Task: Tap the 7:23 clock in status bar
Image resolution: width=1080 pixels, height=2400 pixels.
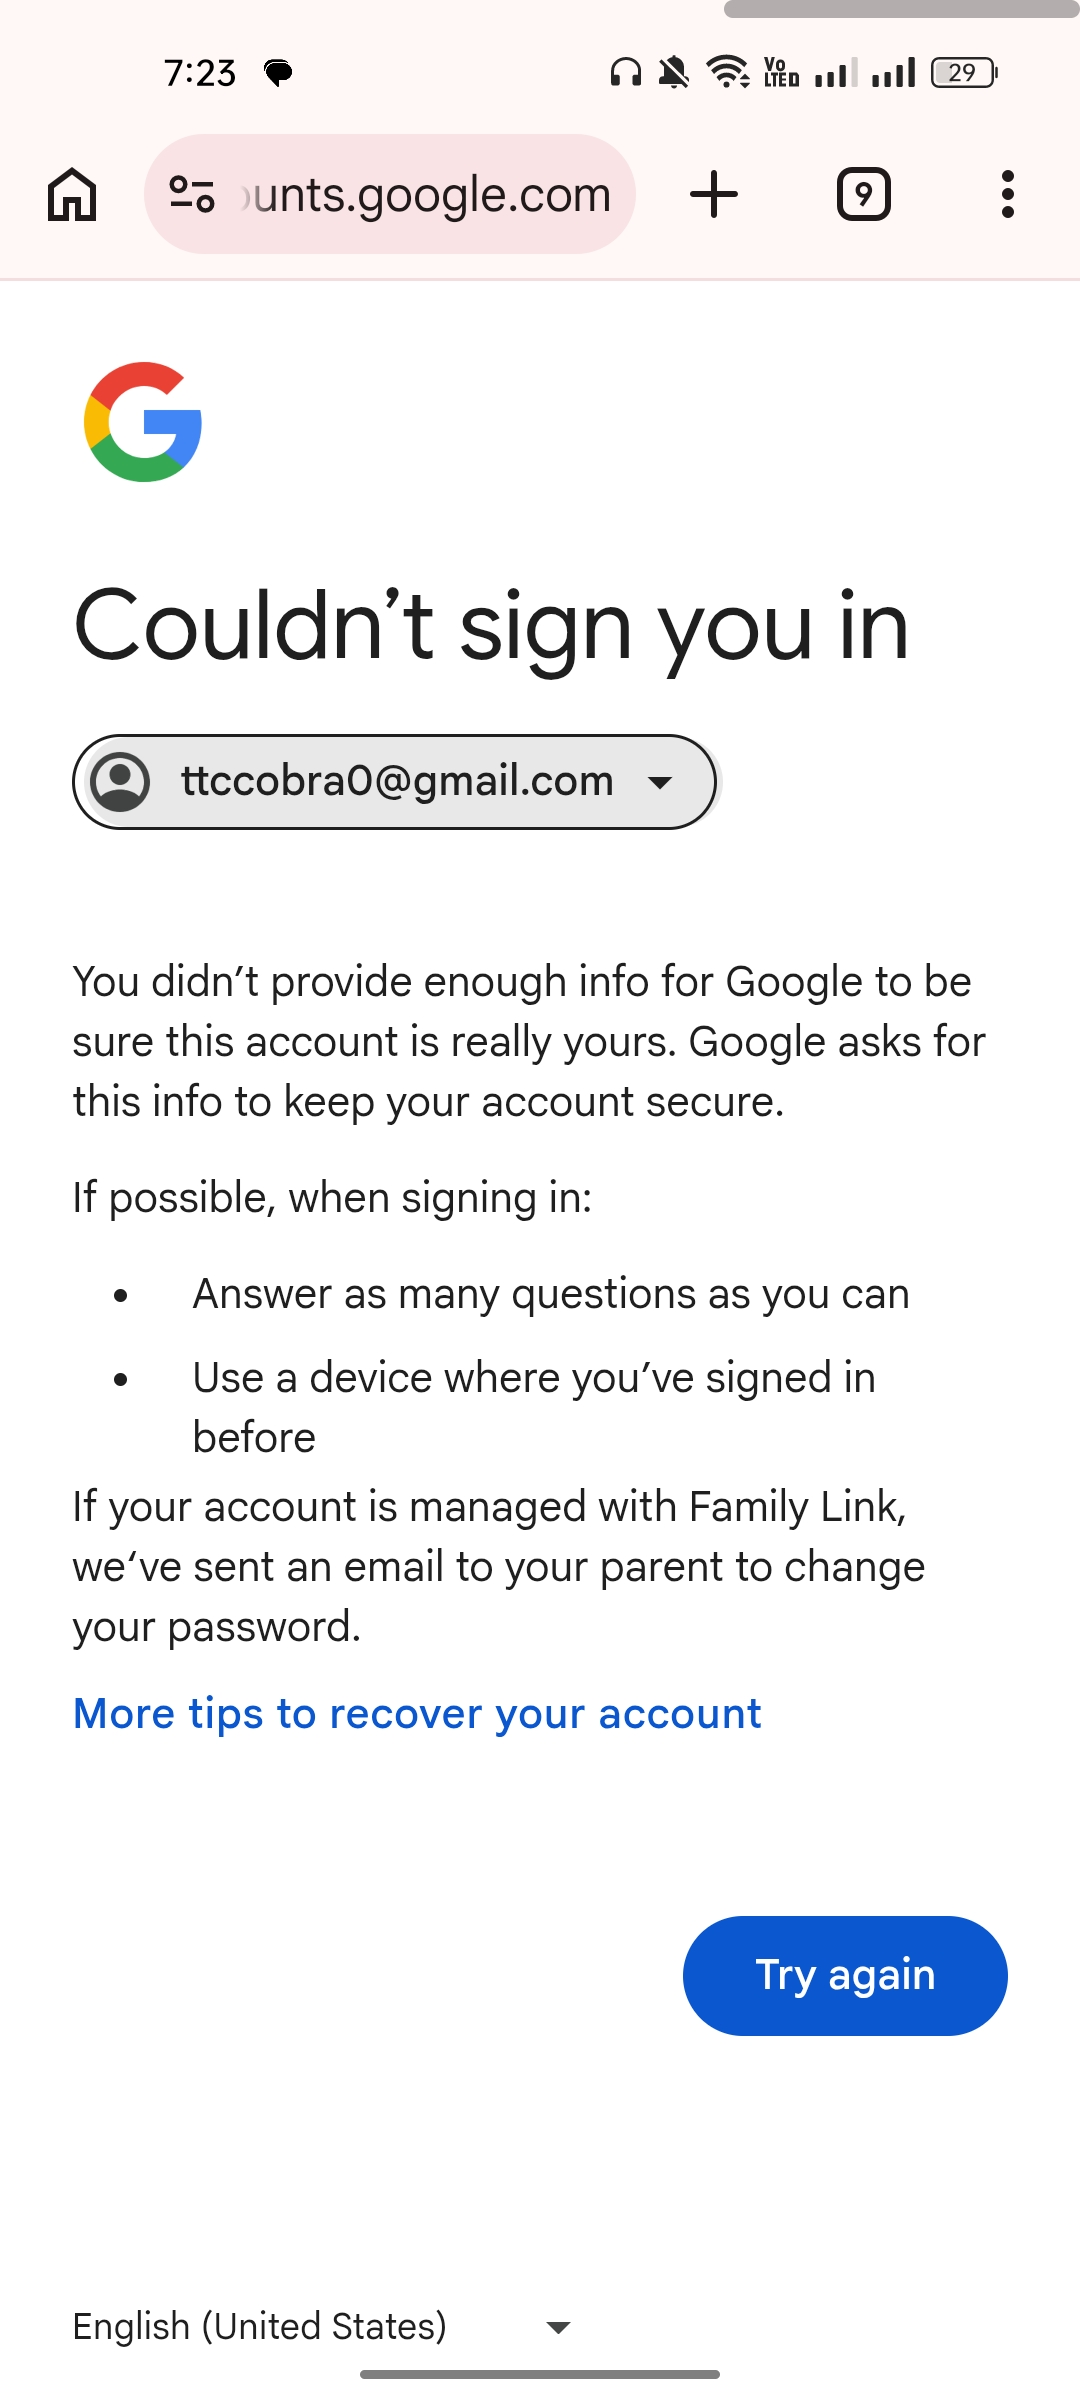Action: click(x=200, y=73)
